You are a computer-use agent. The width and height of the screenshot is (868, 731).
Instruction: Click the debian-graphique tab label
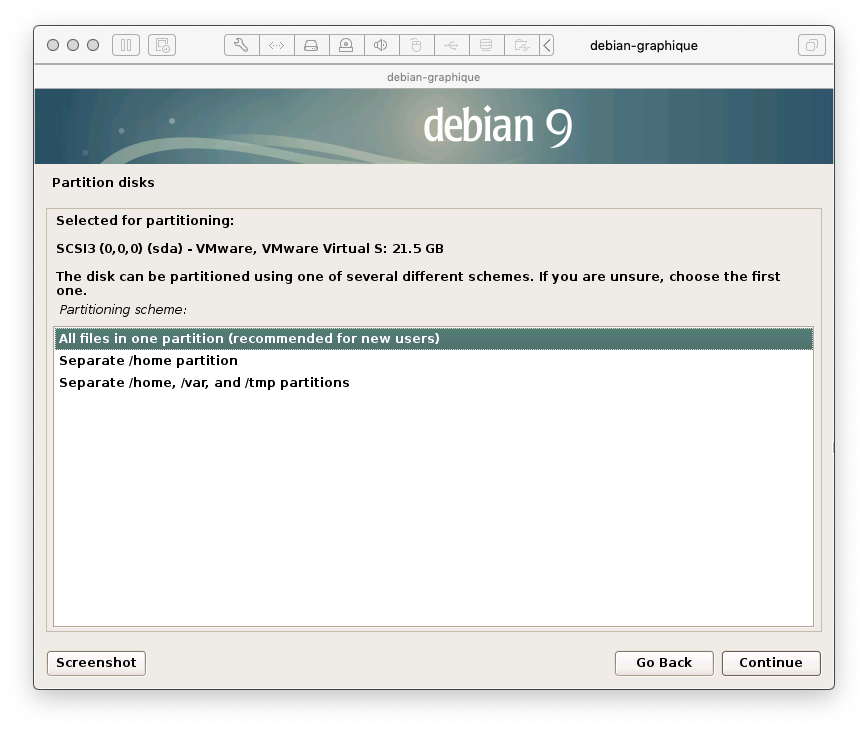coord(433,77)
